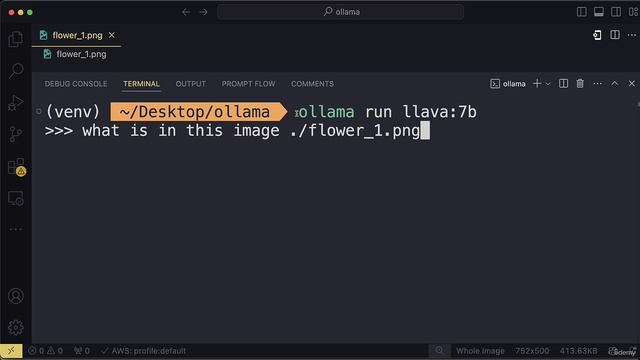Open Remote Explorer view
This screenshot has width=640, height=360.
(x=16, y=198)
